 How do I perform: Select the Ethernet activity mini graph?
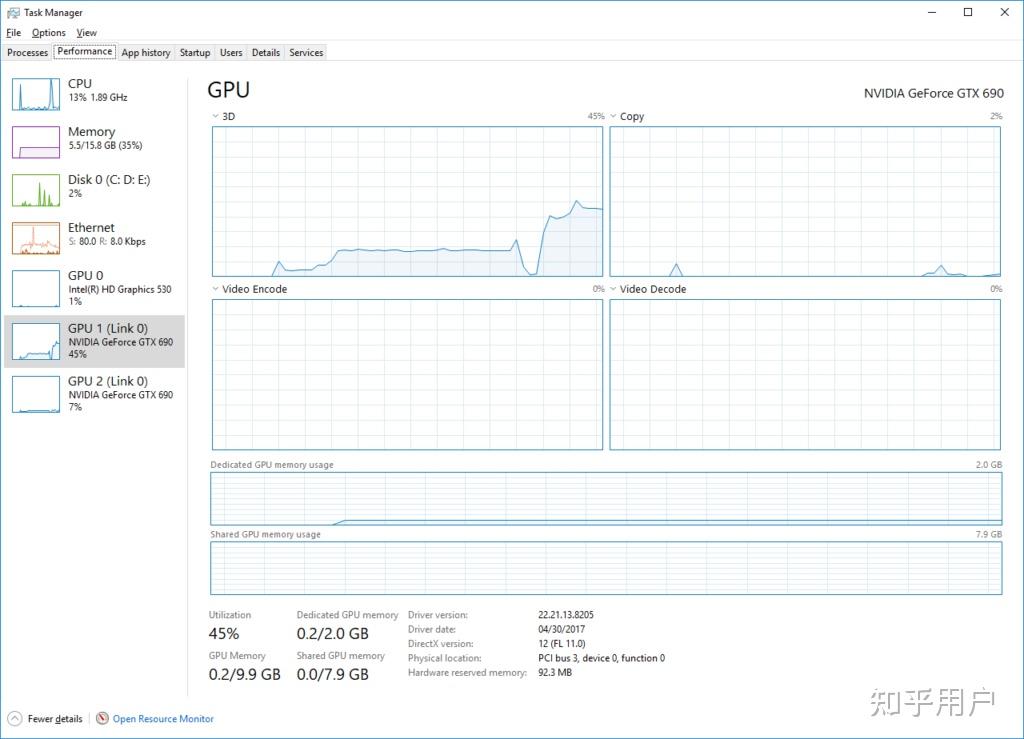pyautogui.click(x=36, y=237)
